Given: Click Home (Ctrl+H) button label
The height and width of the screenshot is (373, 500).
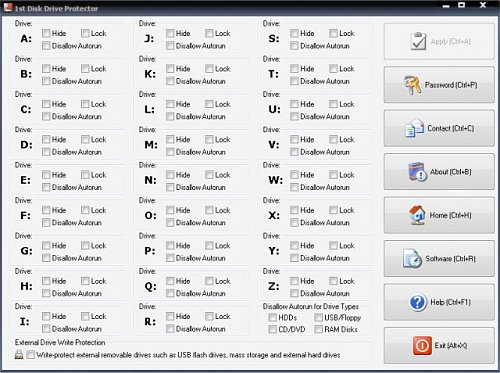Looking at the screenshot, I should [451, 215].
